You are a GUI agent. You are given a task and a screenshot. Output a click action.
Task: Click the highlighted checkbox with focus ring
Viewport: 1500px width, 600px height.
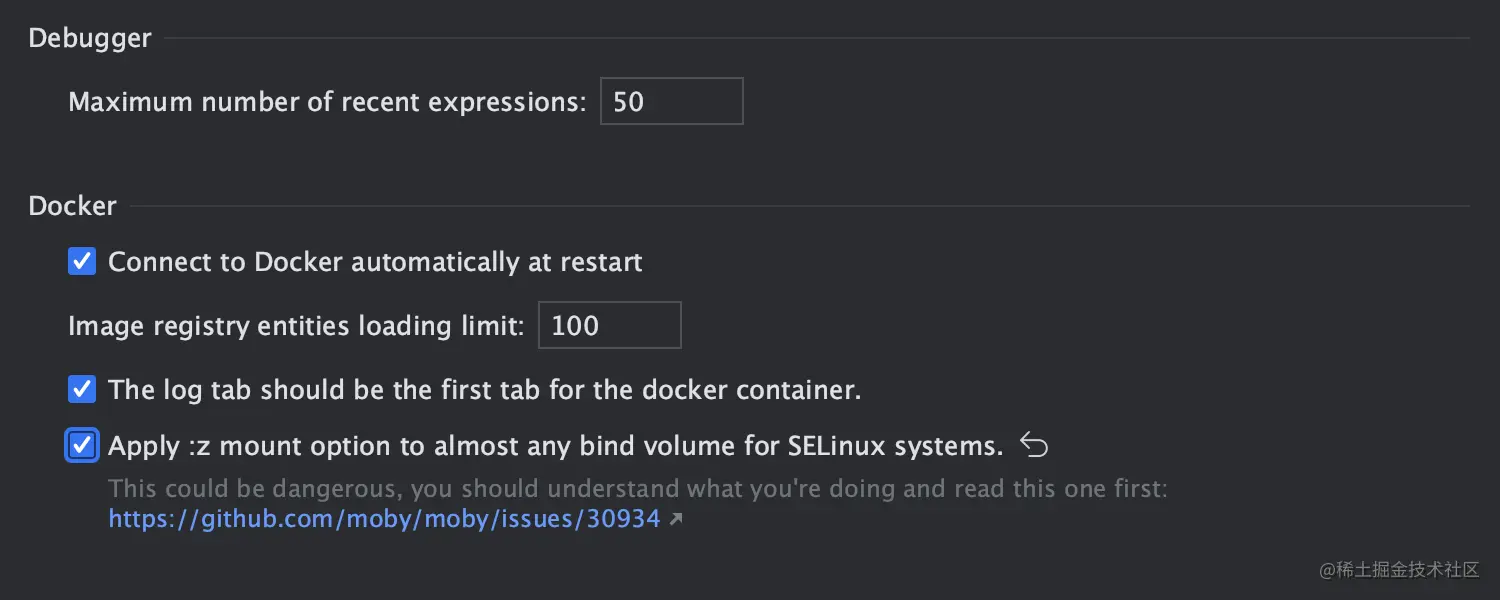(82, 445)
